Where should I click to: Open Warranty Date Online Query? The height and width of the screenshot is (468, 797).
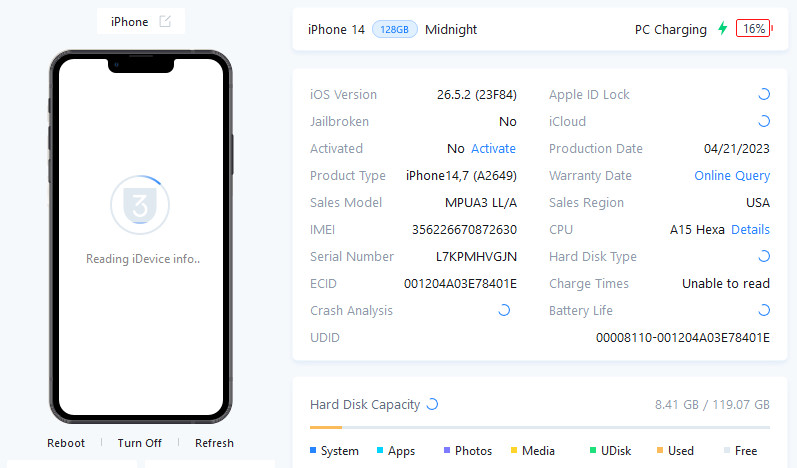click(x=732, y=176)
